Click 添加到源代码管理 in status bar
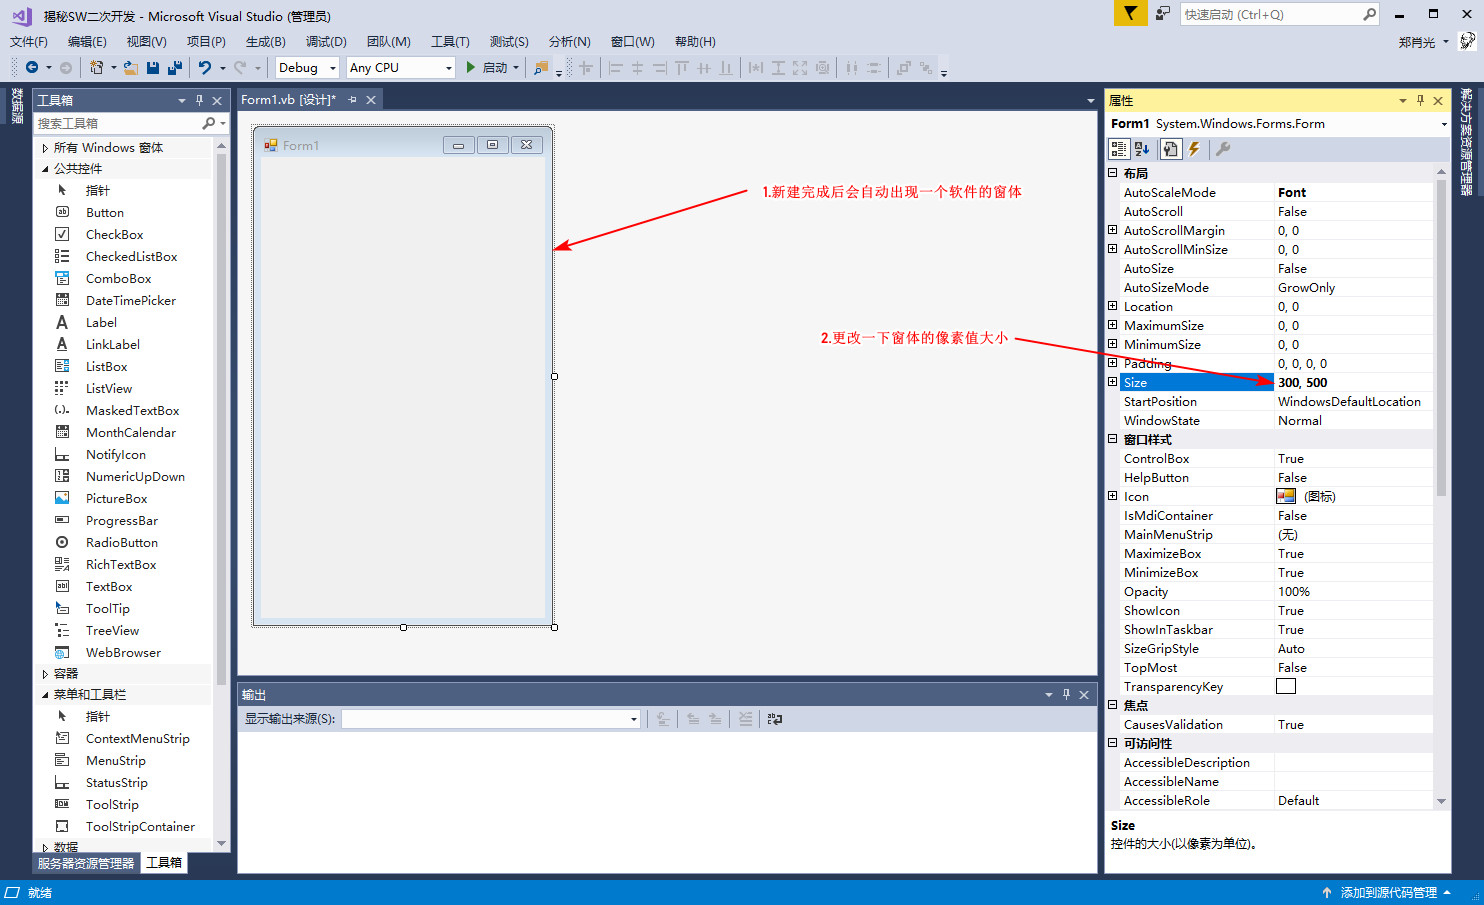Image resolution: width=1484 pixels, height=905 pixels. point(1388,892)
